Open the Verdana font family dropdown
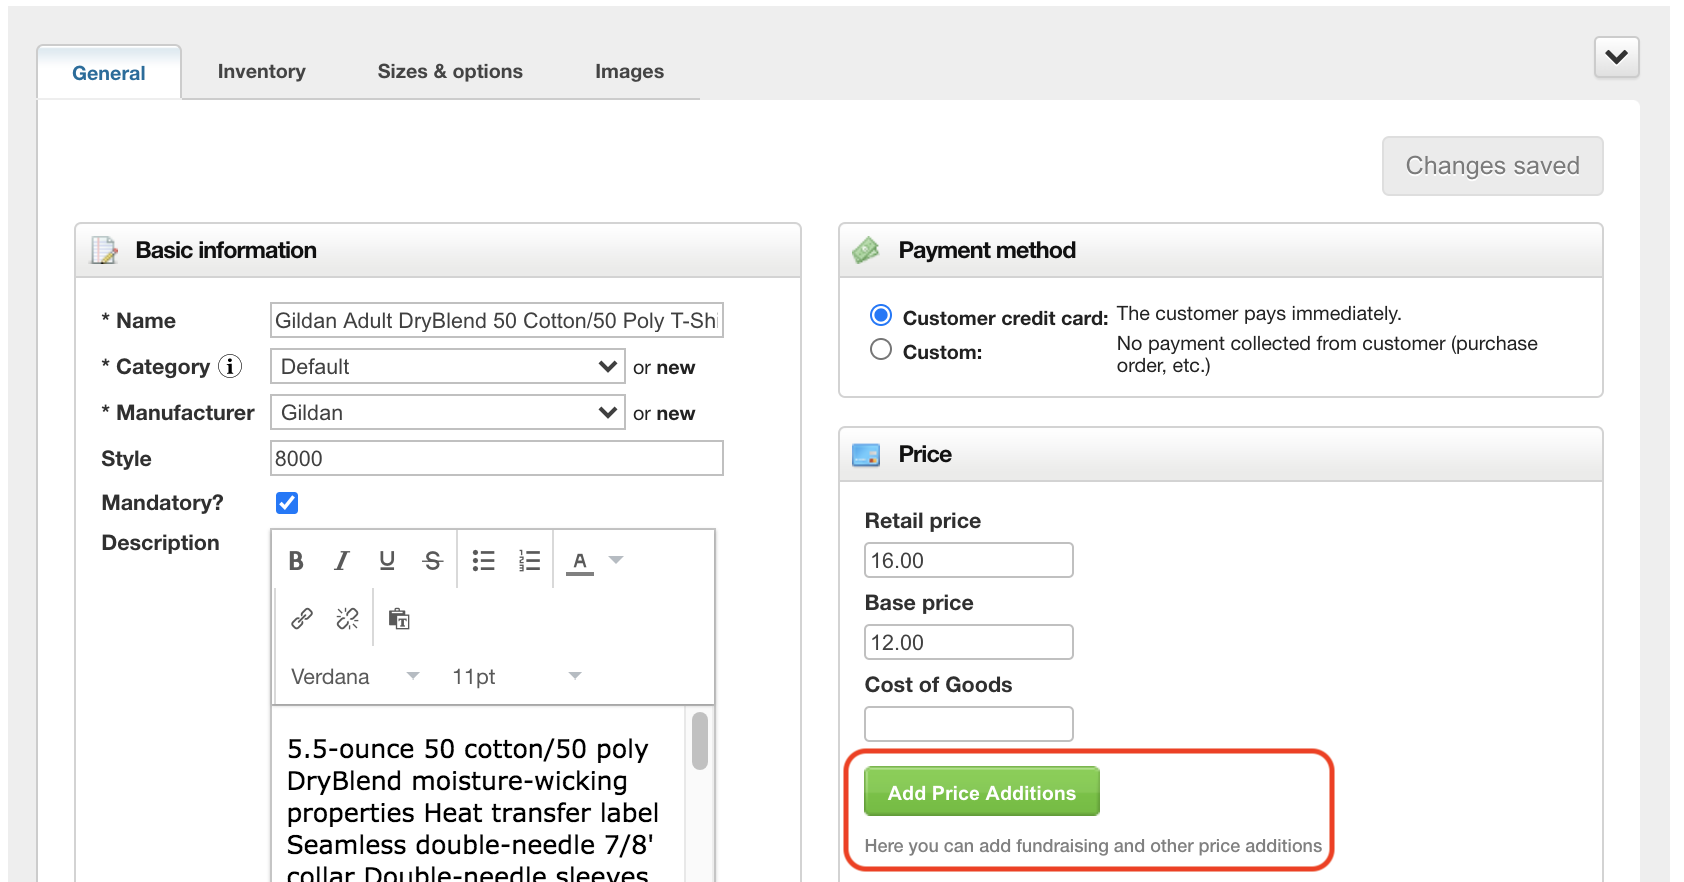 point(355,677)
